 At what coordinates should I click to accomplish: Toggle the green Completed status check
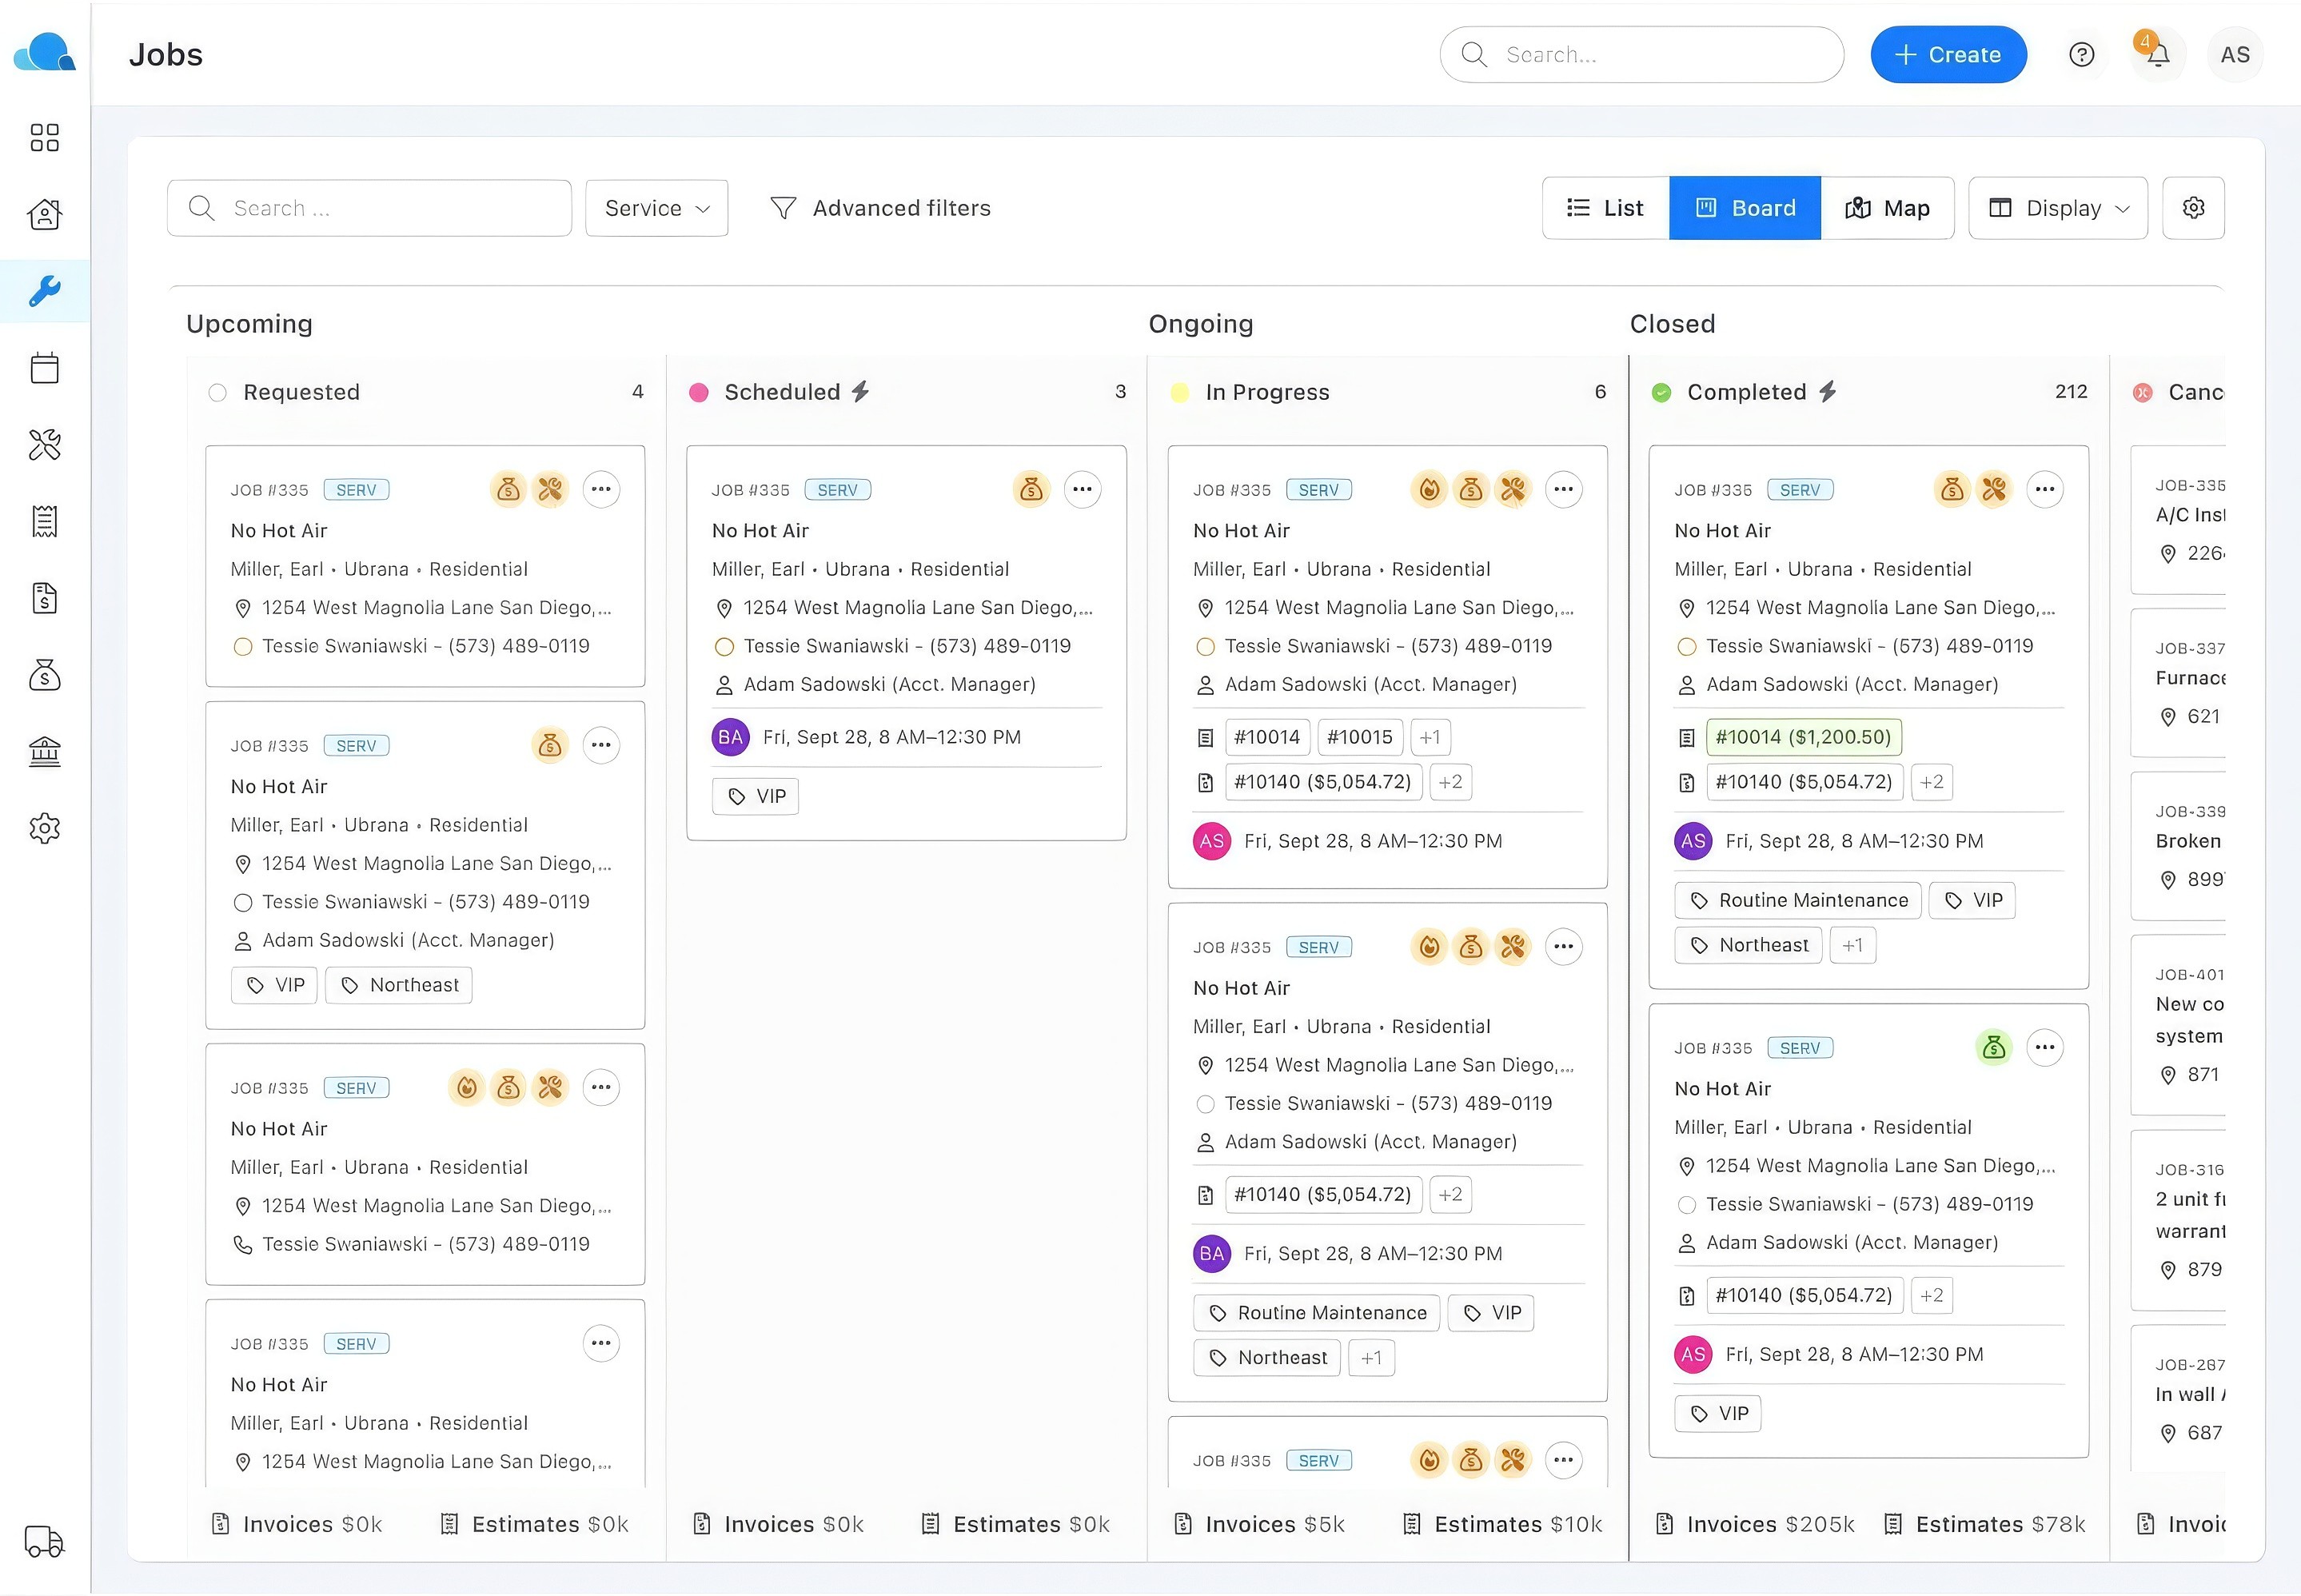[1661, 393]
